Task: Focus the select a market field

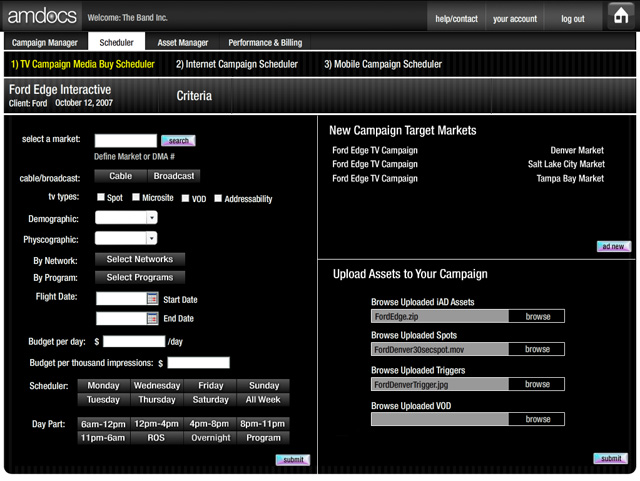Action: [126, 140]
